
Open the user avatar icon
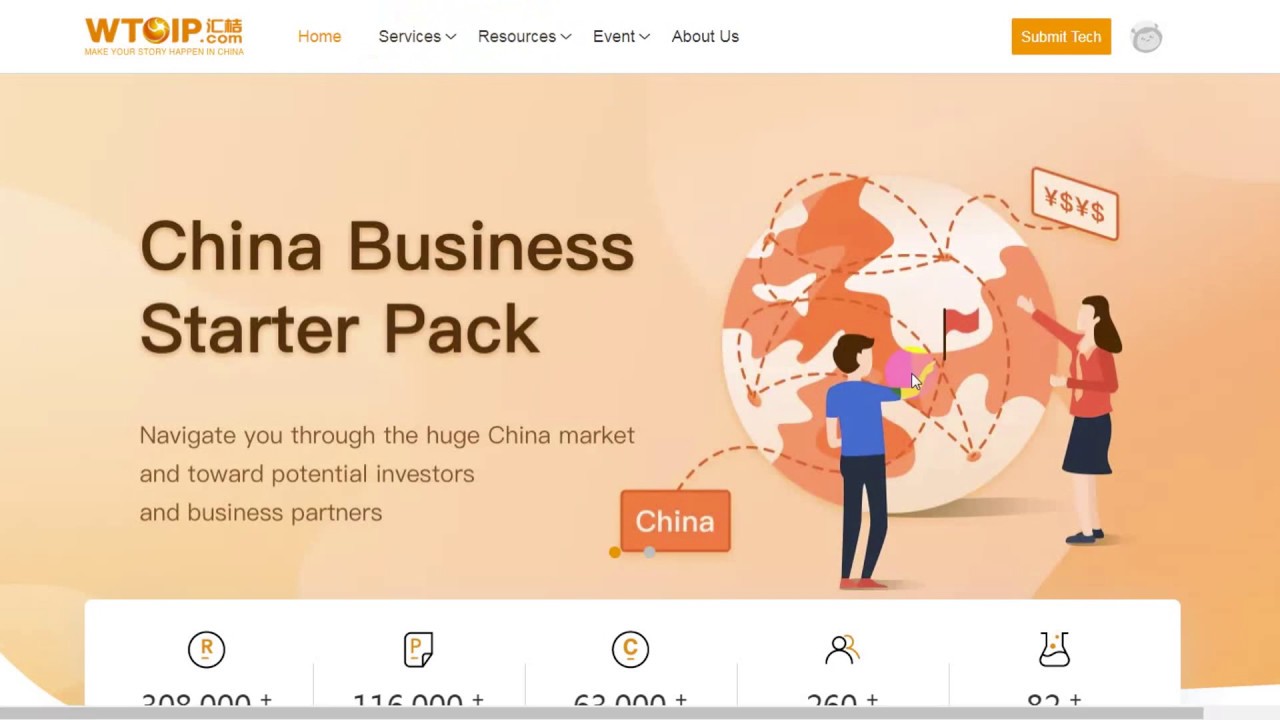pyautogui.click(x=1146, y=37)
